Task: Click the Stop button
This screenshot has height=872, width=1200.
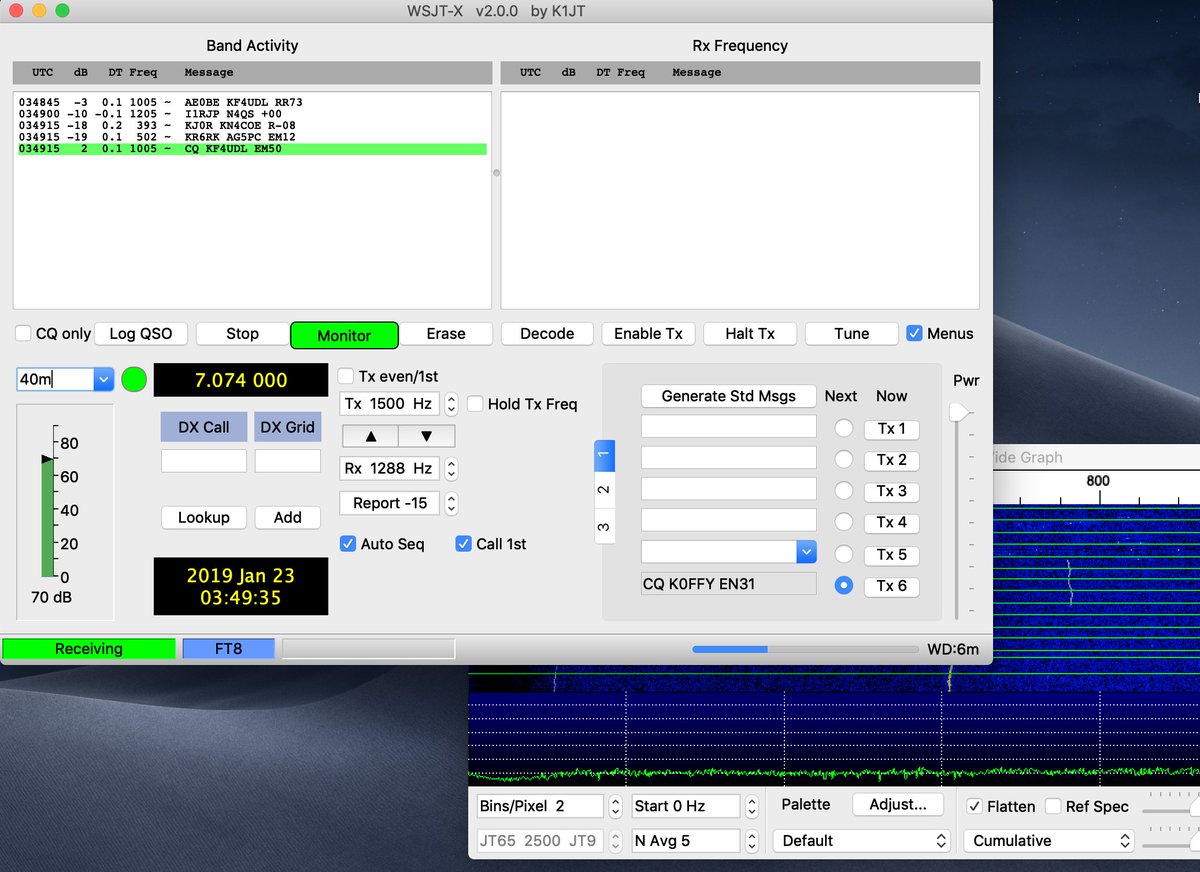Action: point(242,334)
